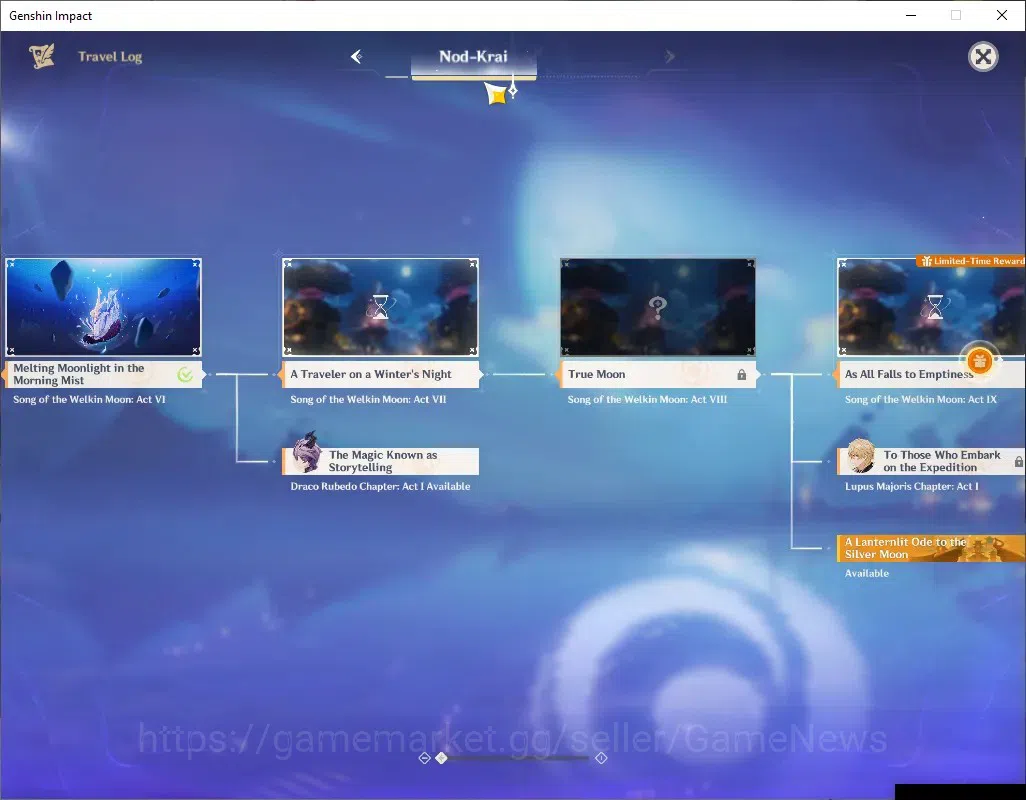Click Song of the Welkin Moon: Act VII text
The height and width of the screenshot is (800, 1026).
click(368, 400)
